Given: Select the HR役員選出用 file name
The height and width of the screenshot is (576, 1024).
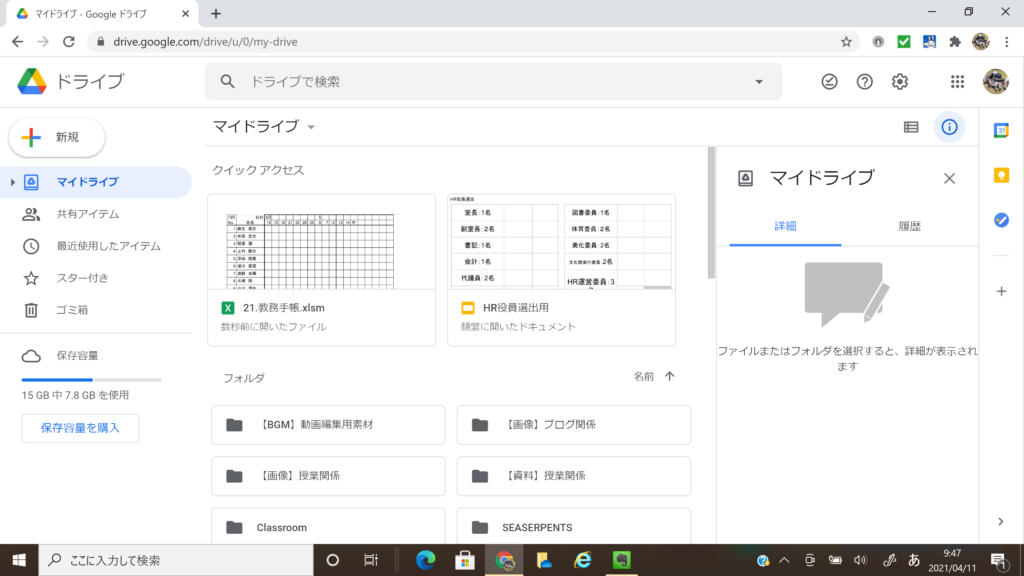Looking at the screenshot, I should tap(516, 308).
